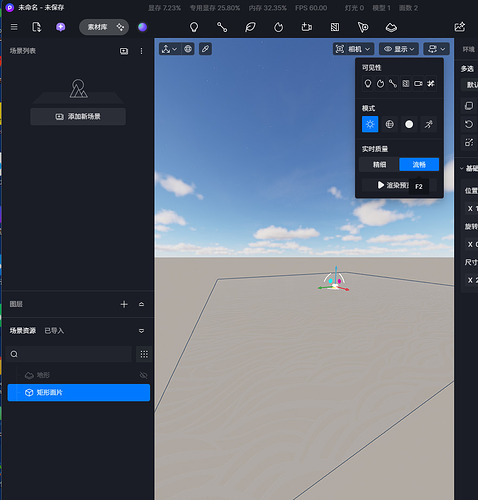Select the fire effects tool in top toolbar
The image size is (478, 500).
pyautogui.click(x=278, y=27)
